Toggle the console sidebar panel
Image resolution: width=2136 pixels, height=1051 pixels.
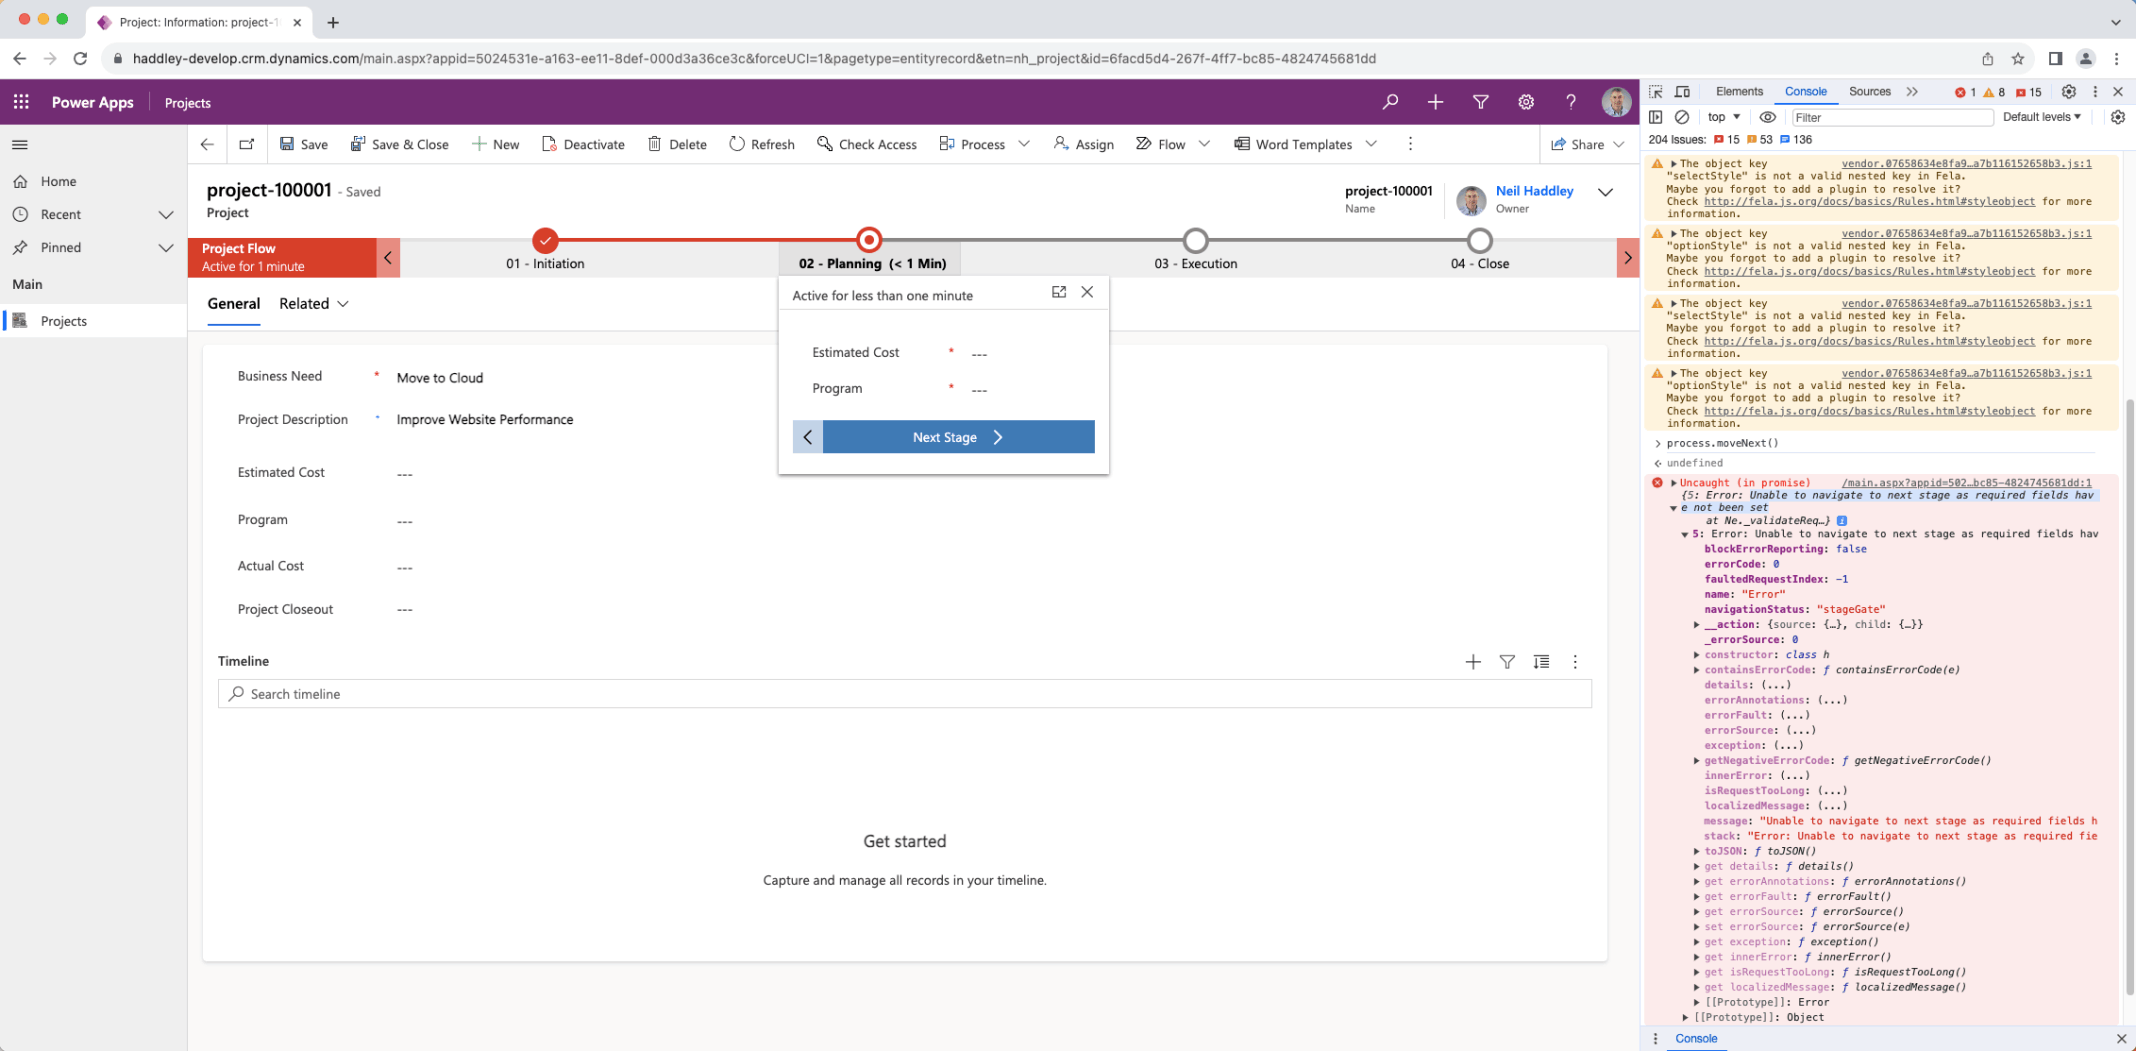coord(1656,117)
